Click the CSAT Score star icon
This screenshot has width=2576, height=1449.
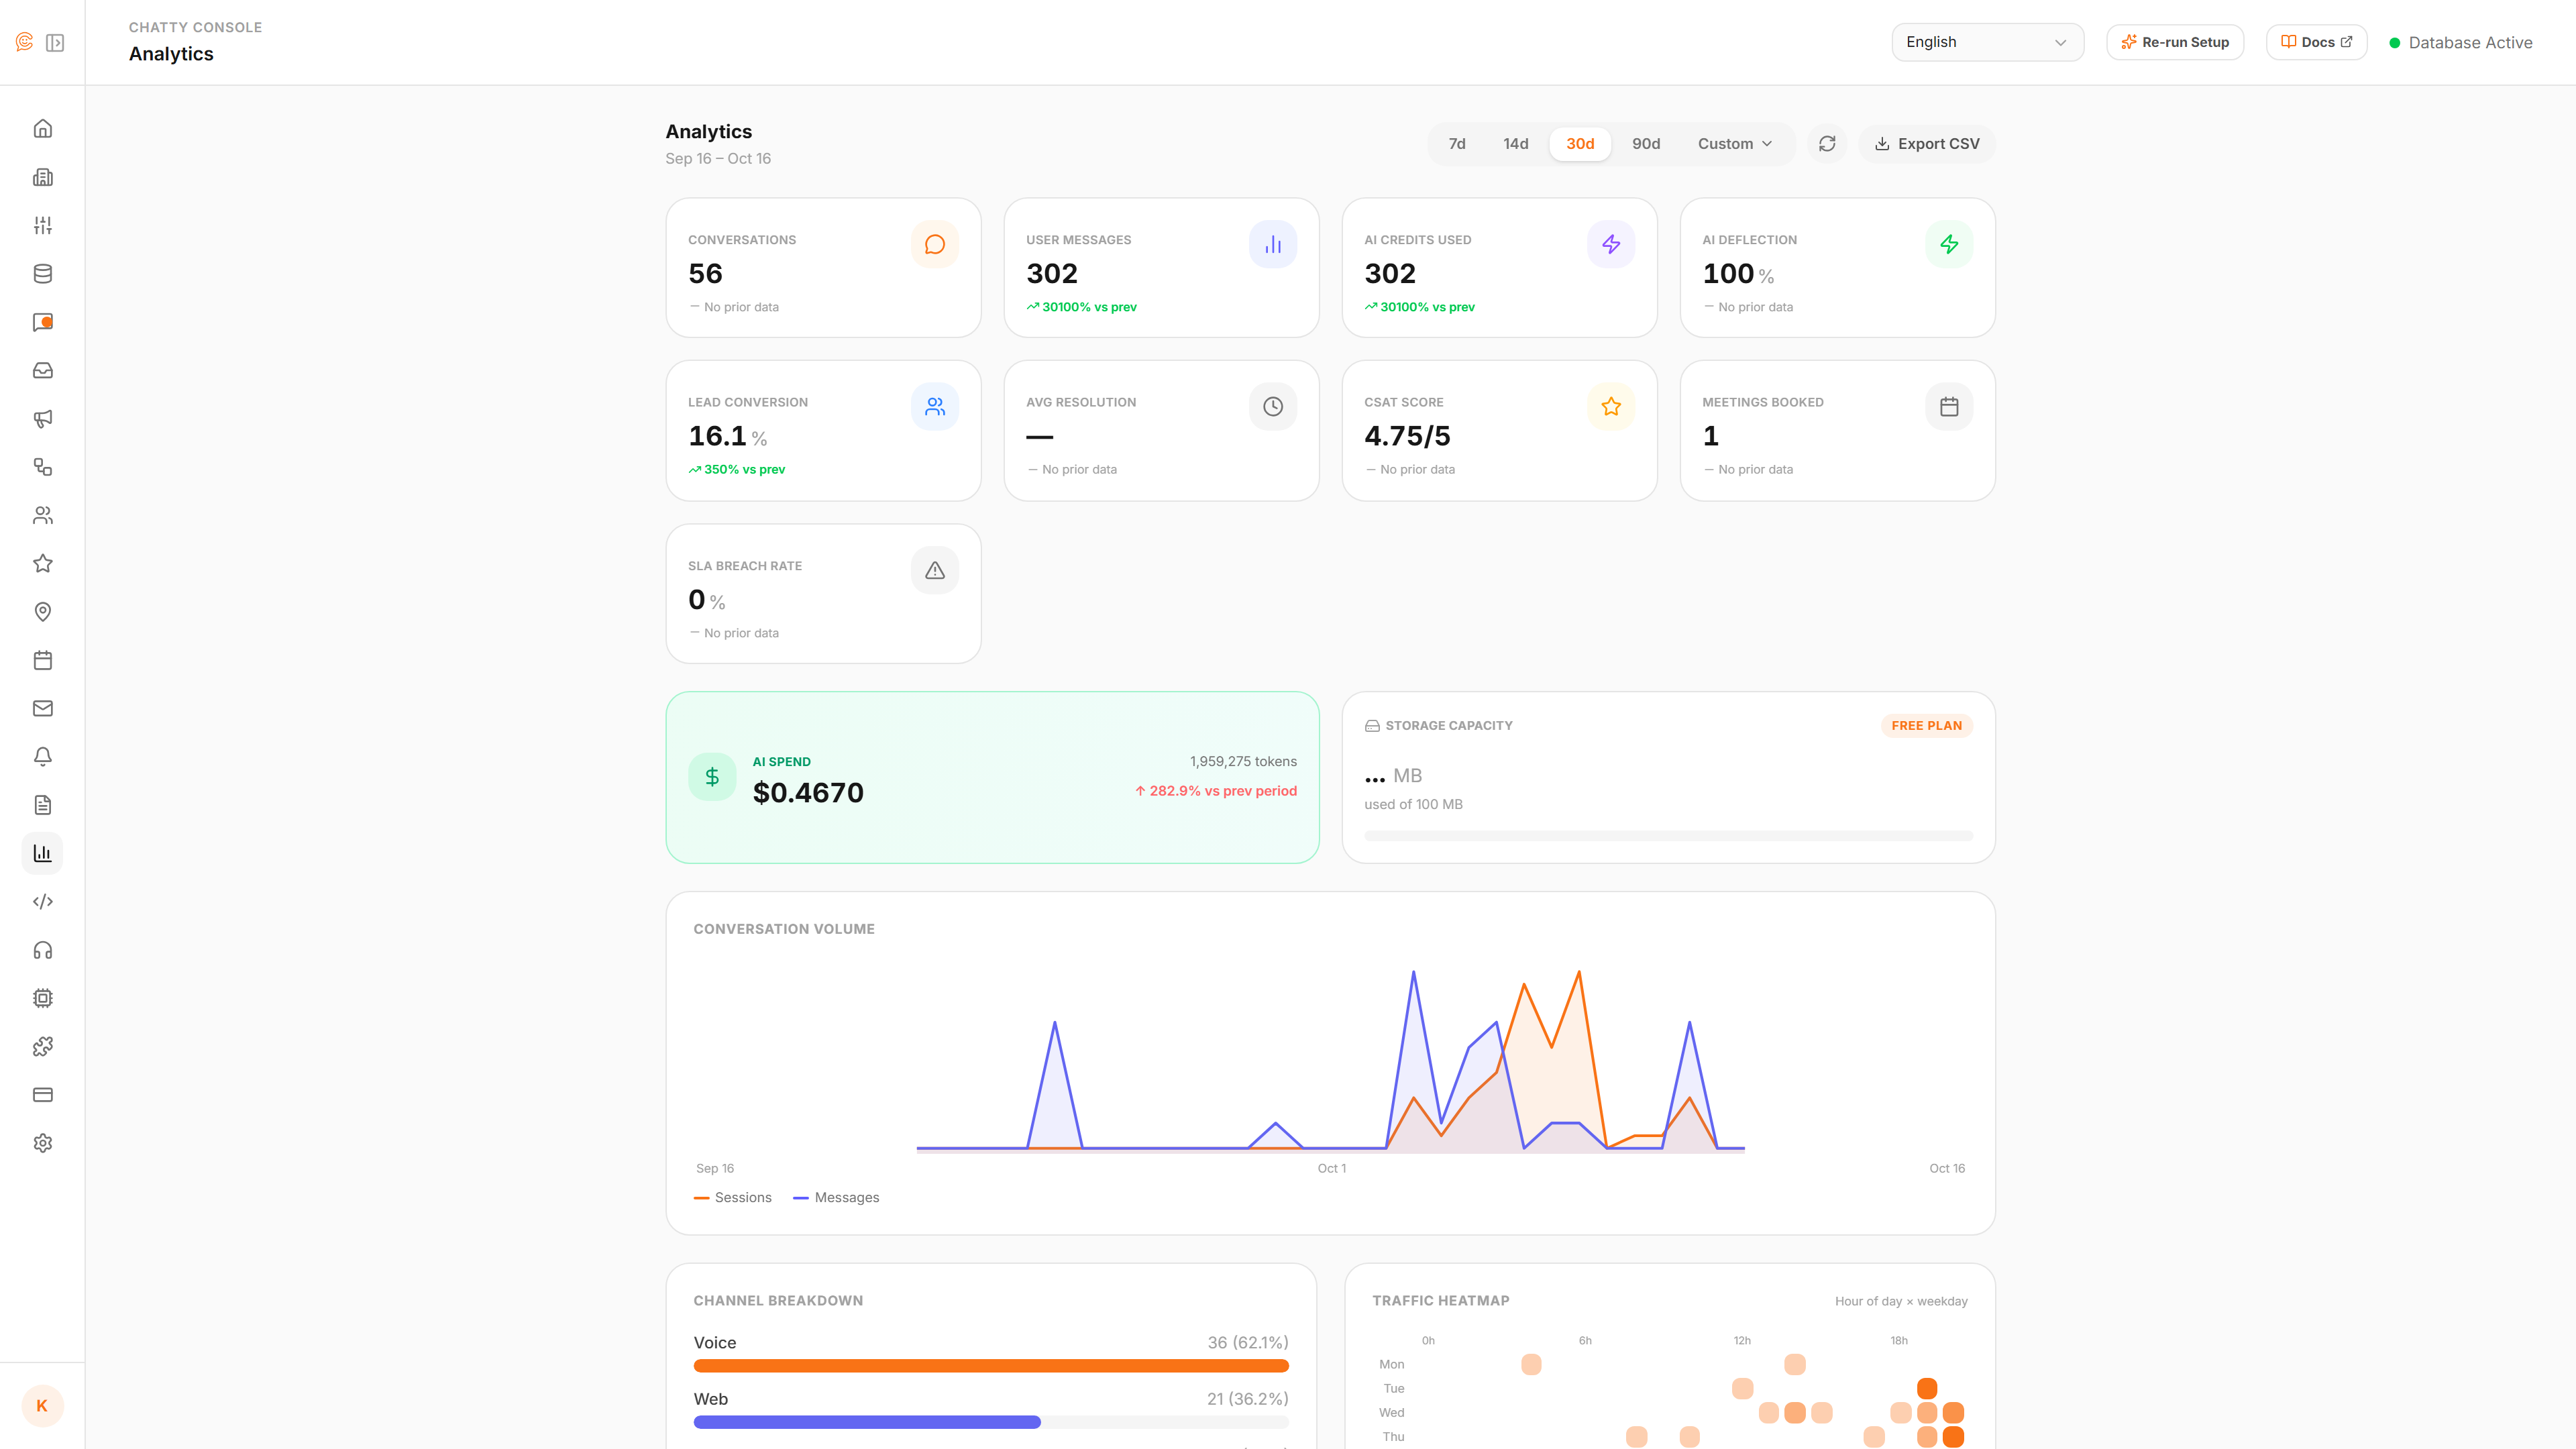pyautogui.click(x=1611, y=407)
